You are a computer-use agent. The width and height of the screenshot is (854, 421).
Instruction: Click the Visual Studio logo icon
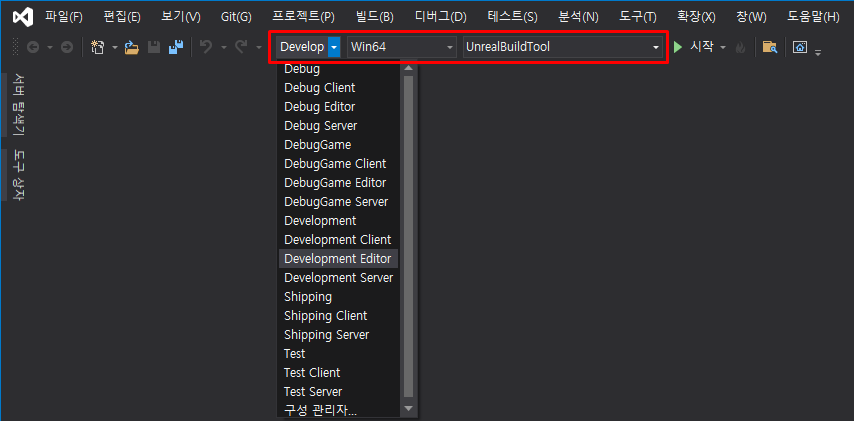click(x=23, y=18)
